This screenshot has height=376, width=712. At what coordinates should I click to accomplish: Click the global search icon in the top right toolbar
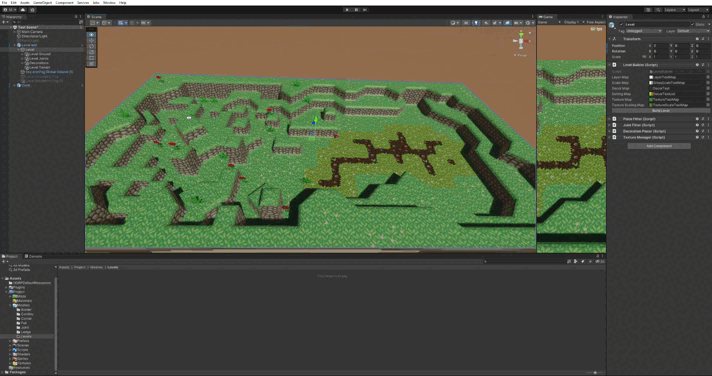[658, 10]
